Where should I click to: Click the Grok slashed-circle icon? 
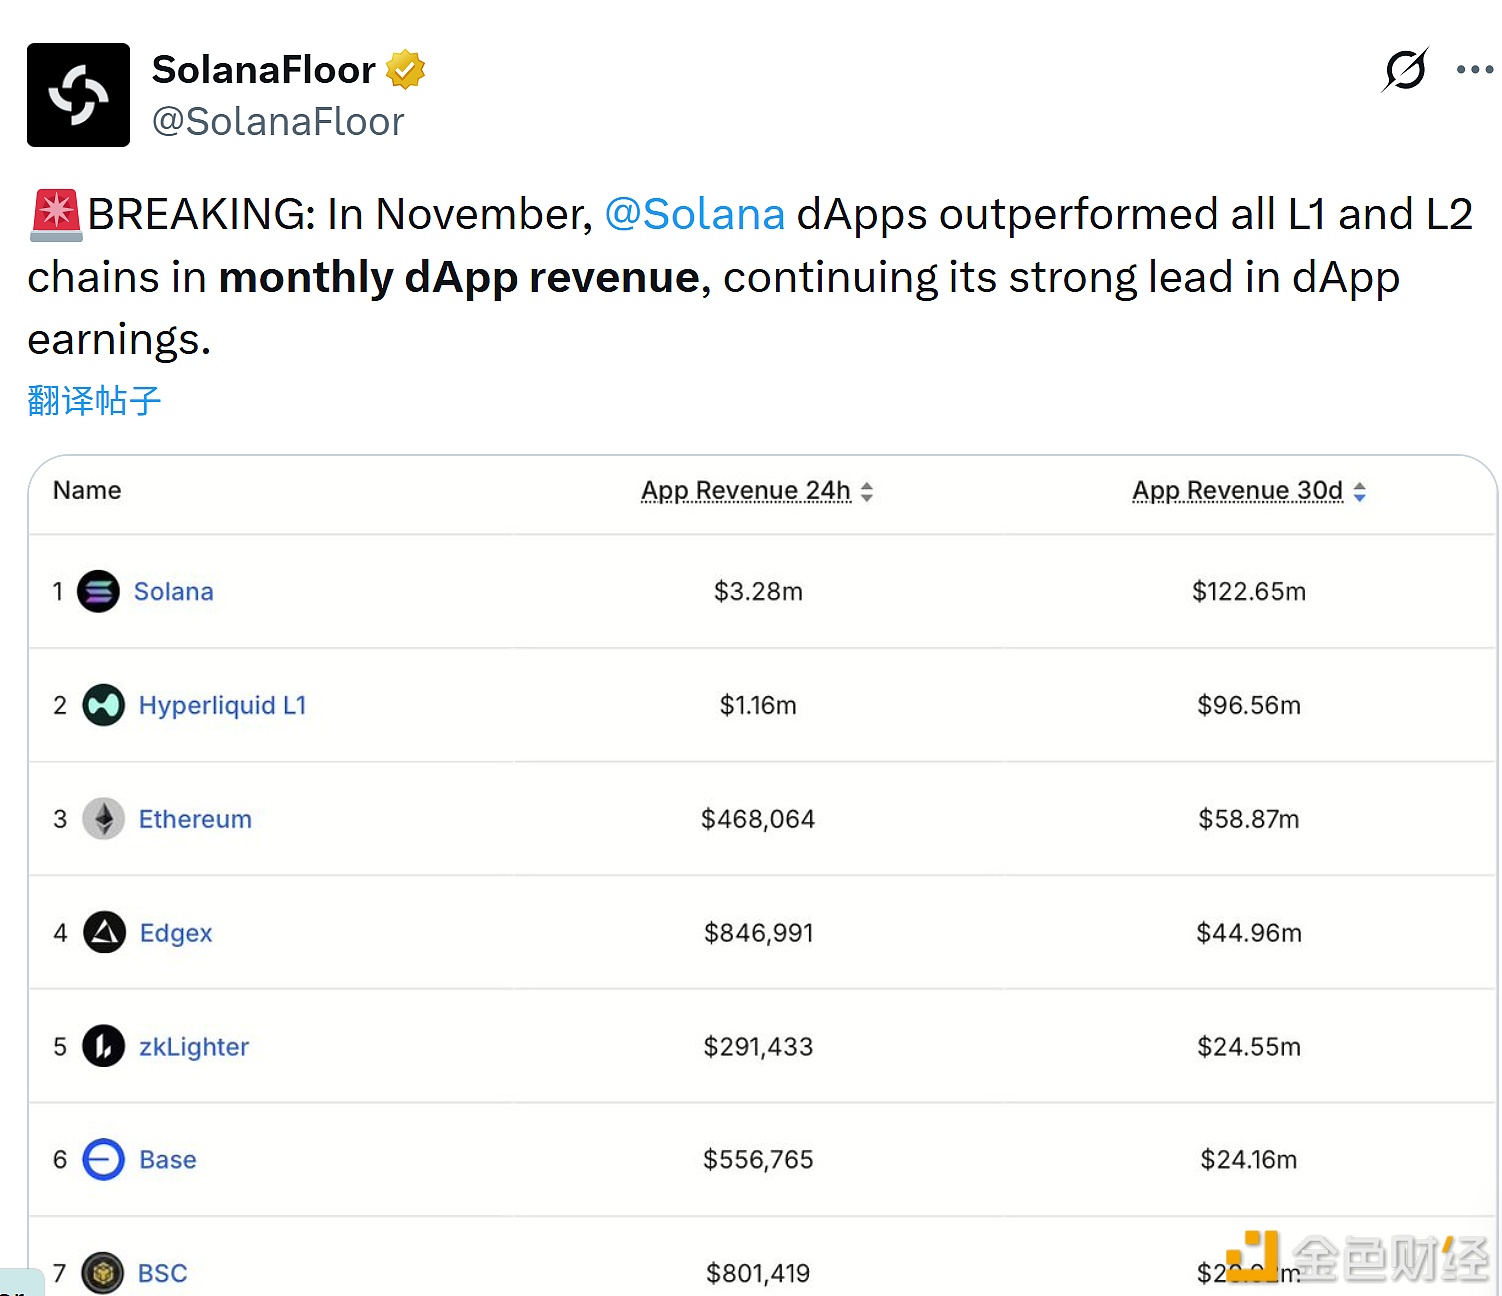pos(1405,70)
